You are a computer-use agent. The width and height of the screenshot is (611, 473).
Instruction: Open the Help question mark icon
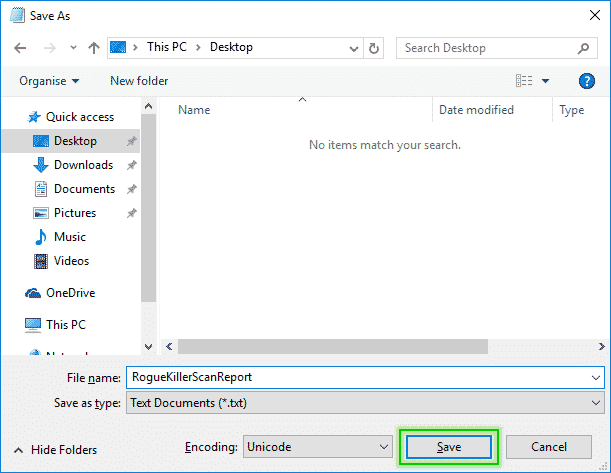pos(587,81)
